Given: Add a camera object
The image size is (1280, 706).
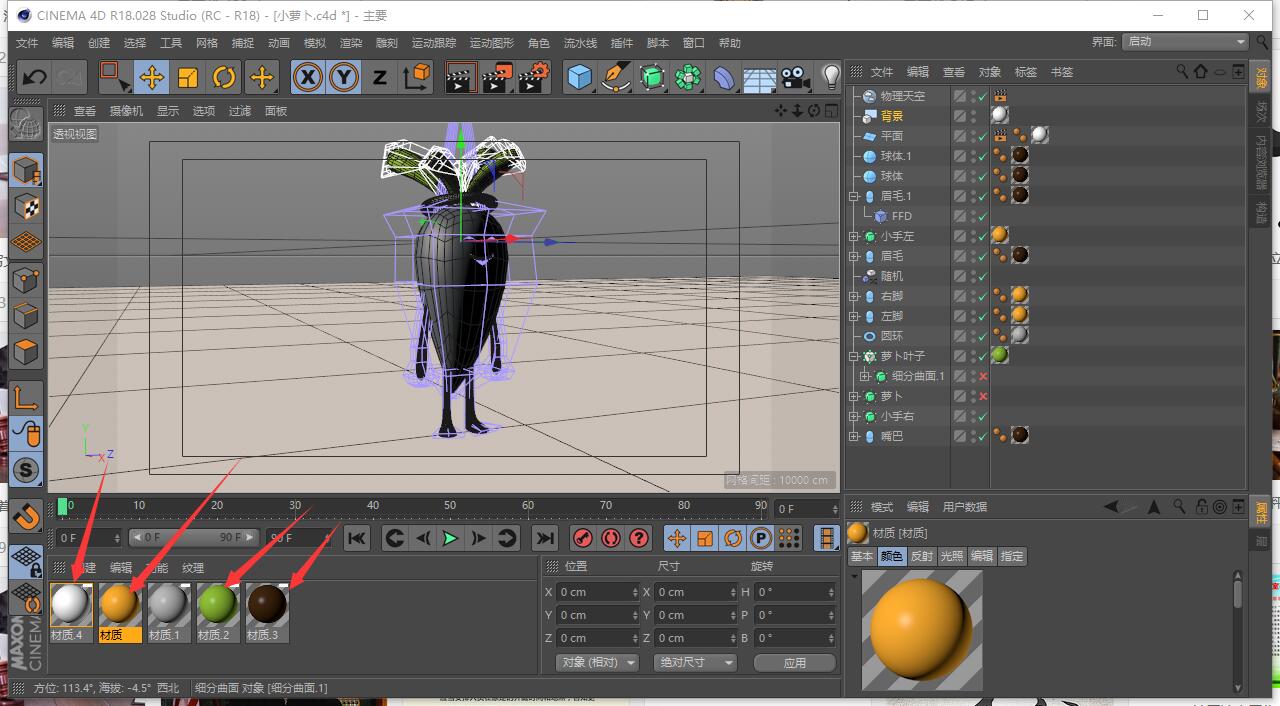Looking at the screenshot, I should 796,77.
